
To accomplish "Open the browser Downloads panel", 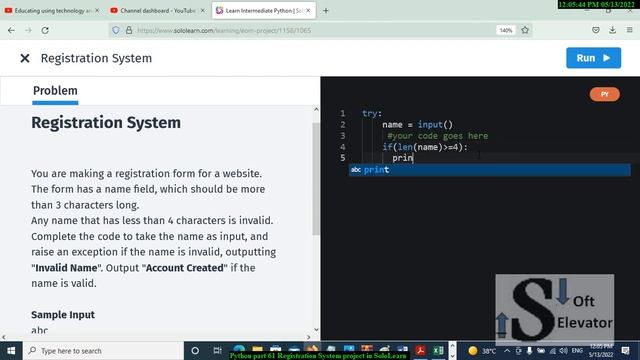I will (x=612, y=30).
